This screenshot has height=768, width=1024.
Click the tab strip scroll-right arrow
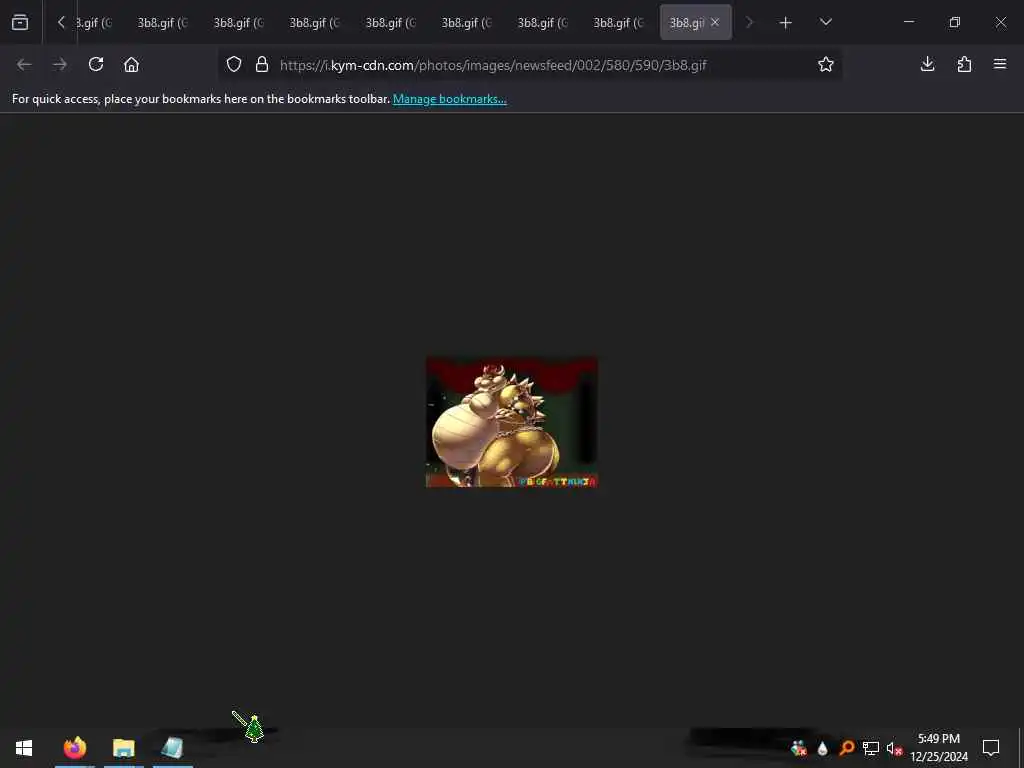pyautogui.click(x=749, y=23)
